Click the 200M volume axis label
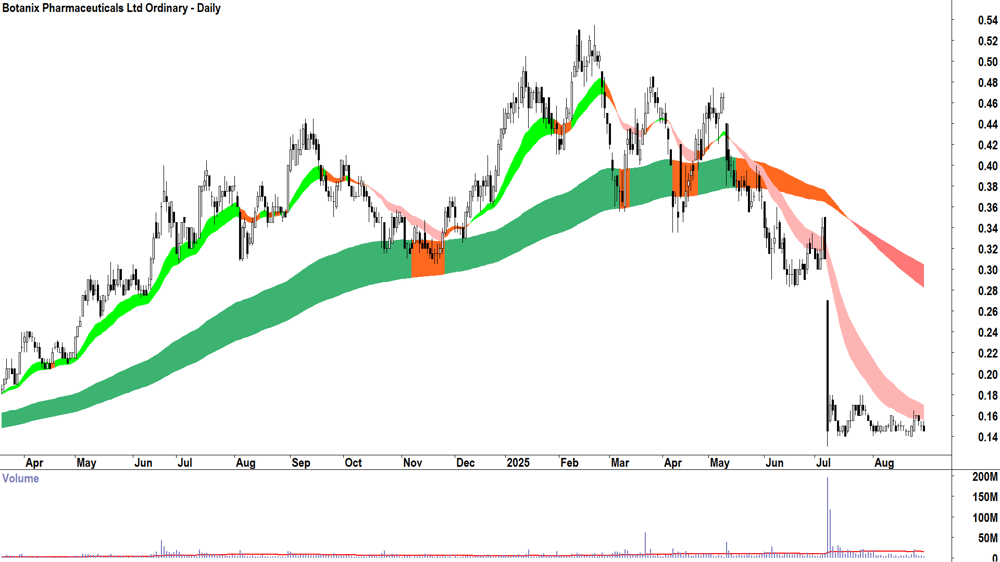The width and height of the screenshot is (1000, 562). 985,477
